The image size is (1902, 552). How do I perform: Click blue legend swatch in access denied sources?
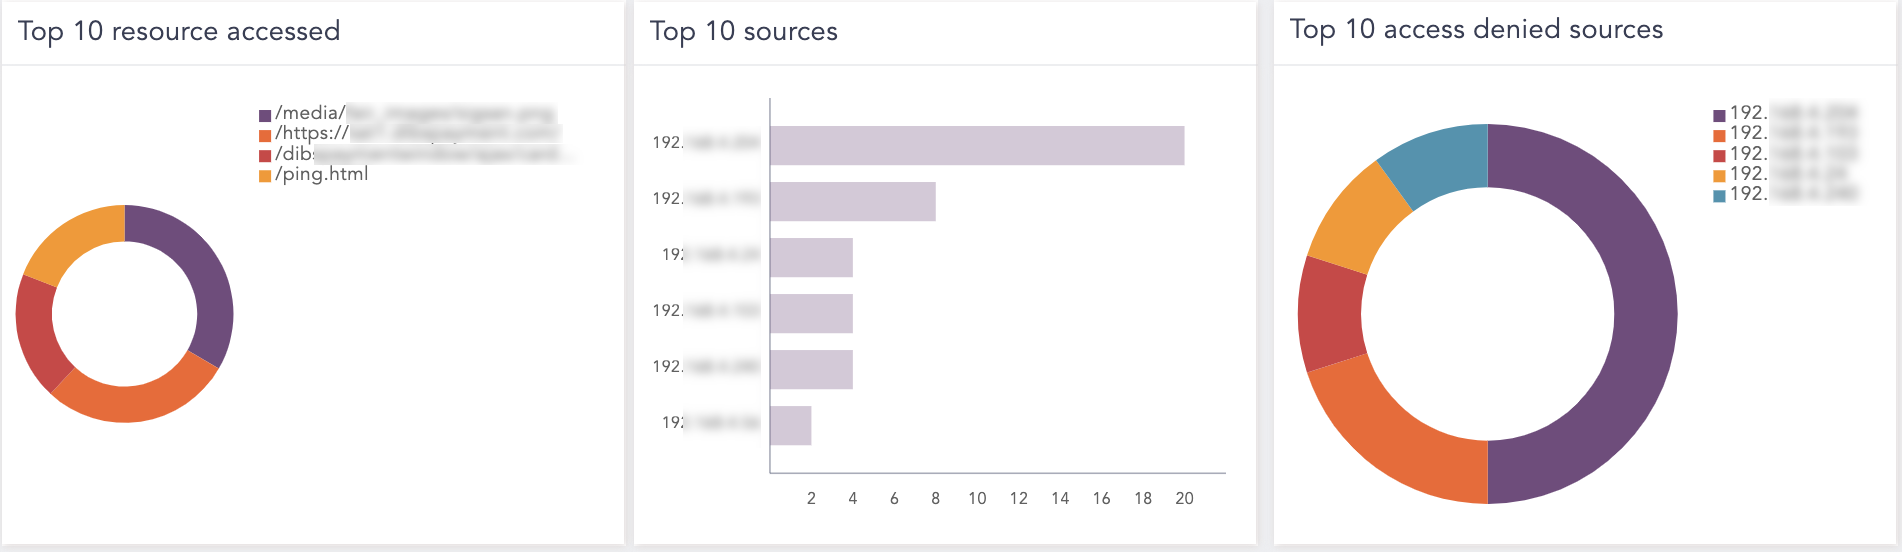pos(1719,196)
